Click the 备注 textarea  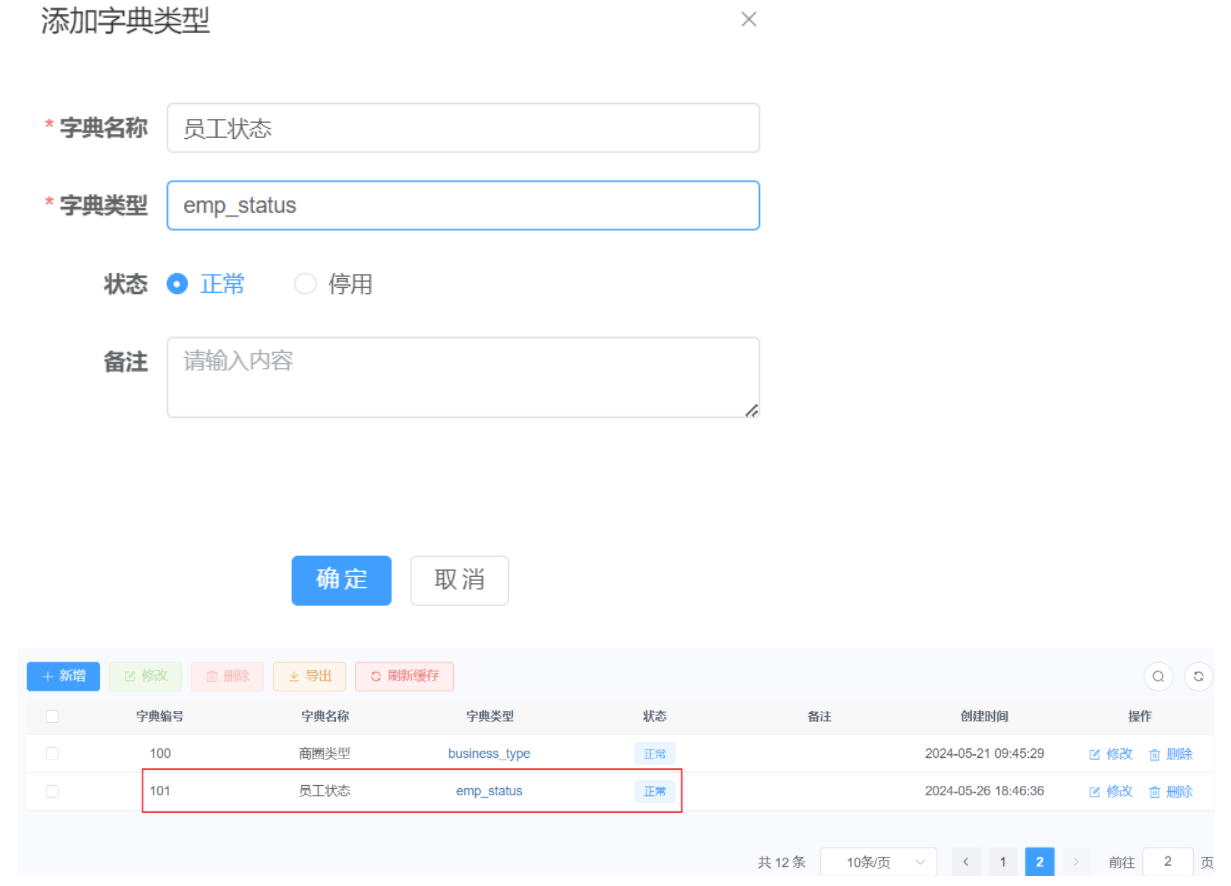click(463, 377)
